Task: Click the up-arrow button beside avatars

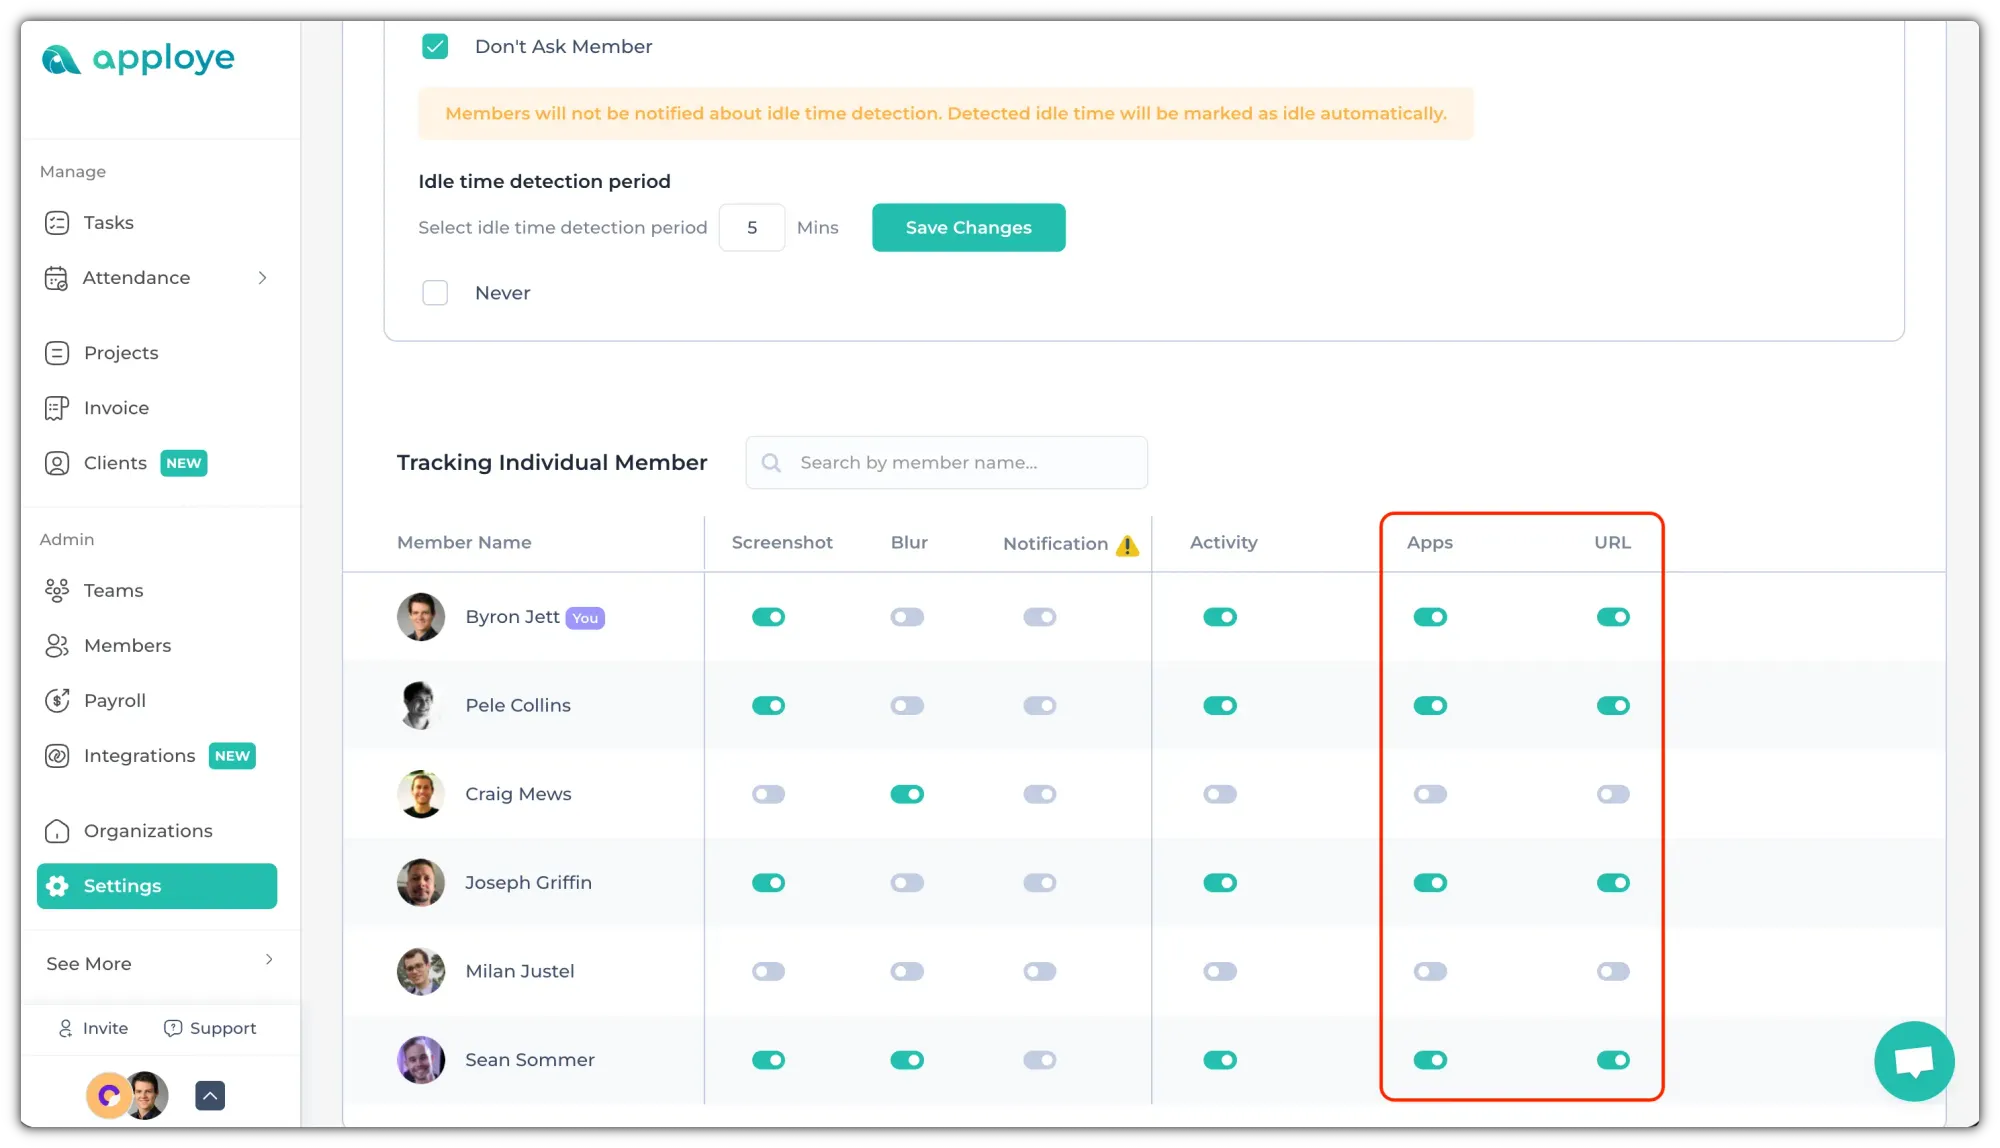Action: click(x=210, y=1096)
